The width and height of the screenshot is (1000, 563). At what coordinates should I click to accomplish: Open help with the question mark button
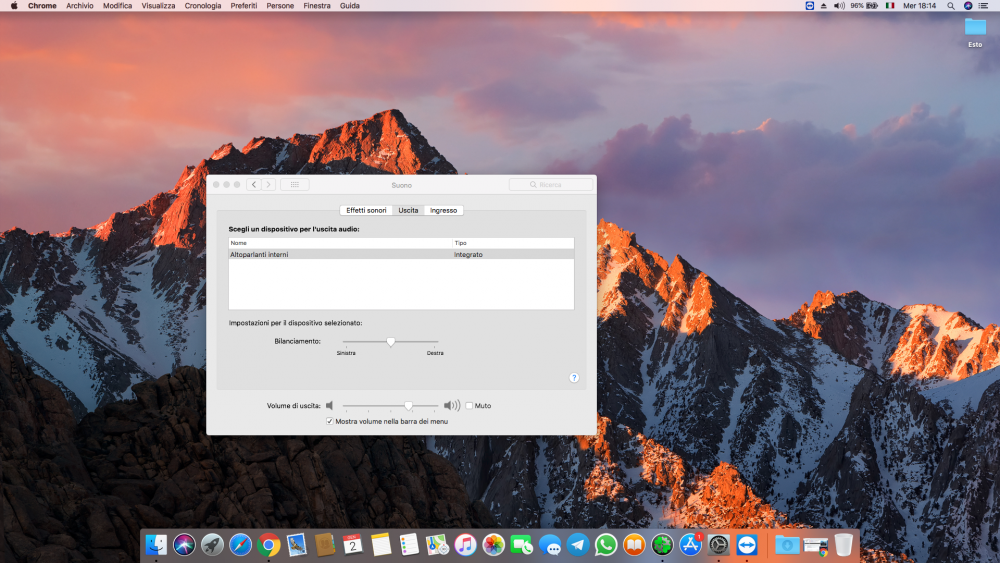pos(574,377)
